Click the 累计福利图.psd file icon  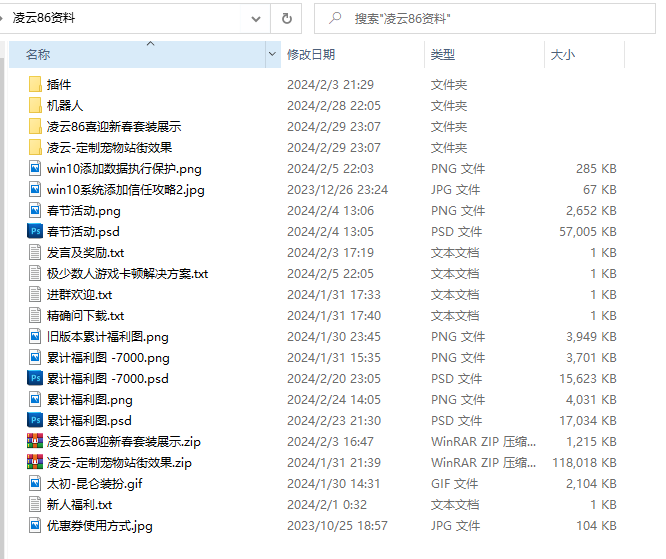click(35, 421)
